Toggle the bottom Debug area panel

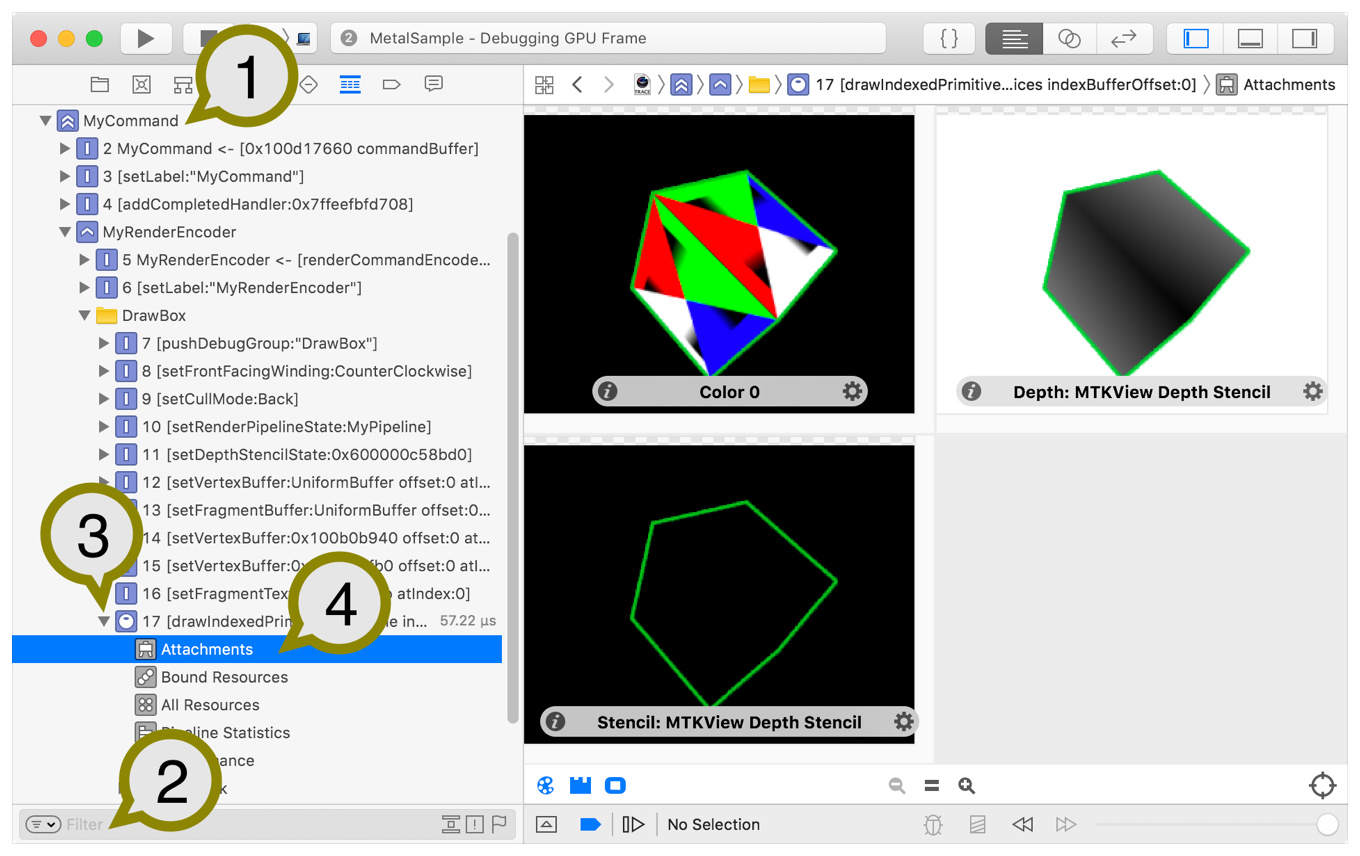point(1251,38)
